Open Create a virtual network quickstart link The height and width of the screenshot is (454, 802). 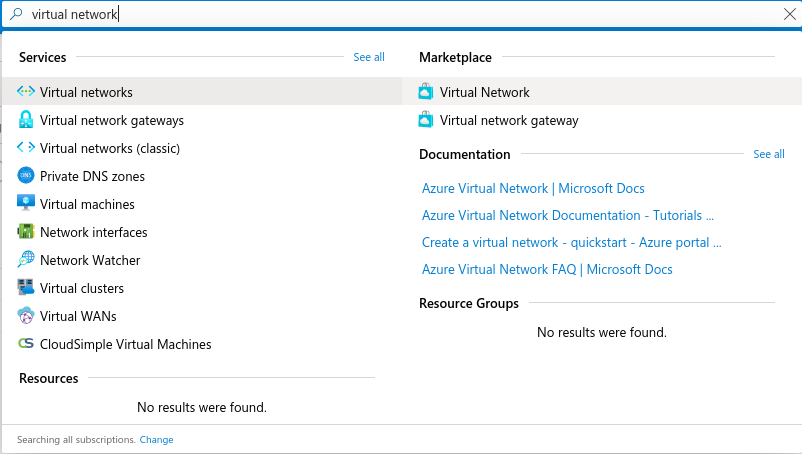[x=571, y=242]
